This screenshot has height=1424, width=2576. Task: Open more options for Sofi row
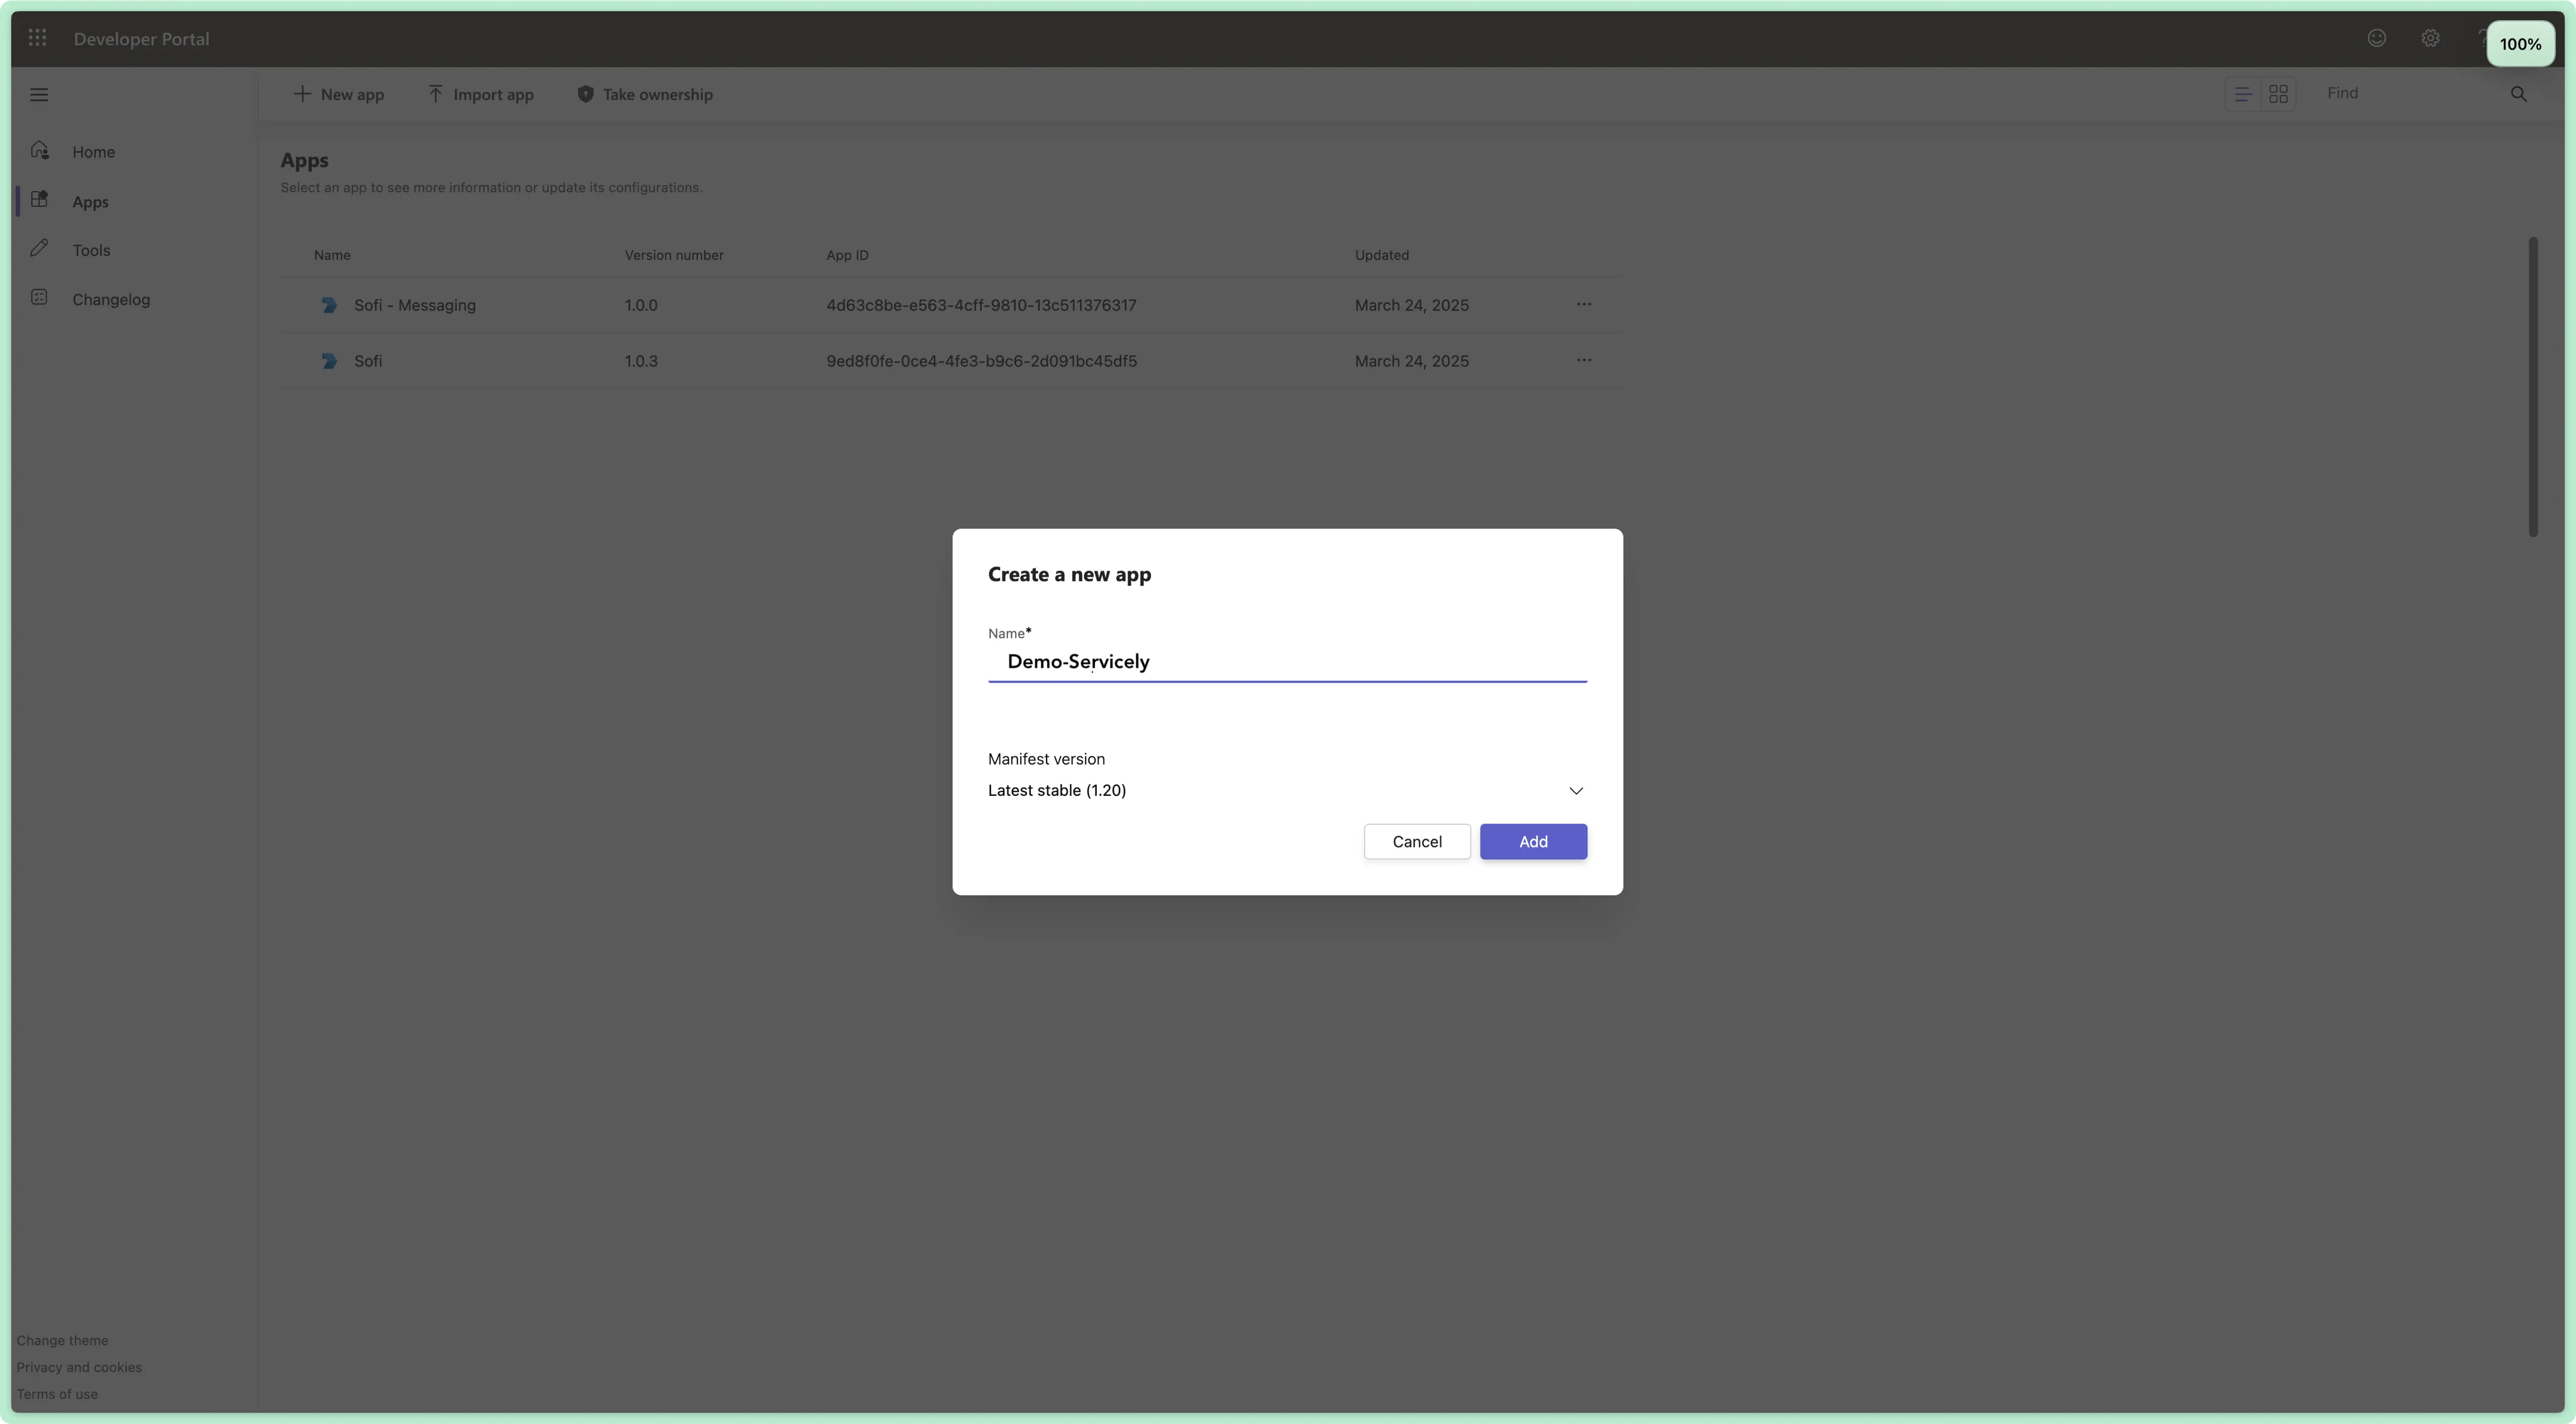point(1584,360)
